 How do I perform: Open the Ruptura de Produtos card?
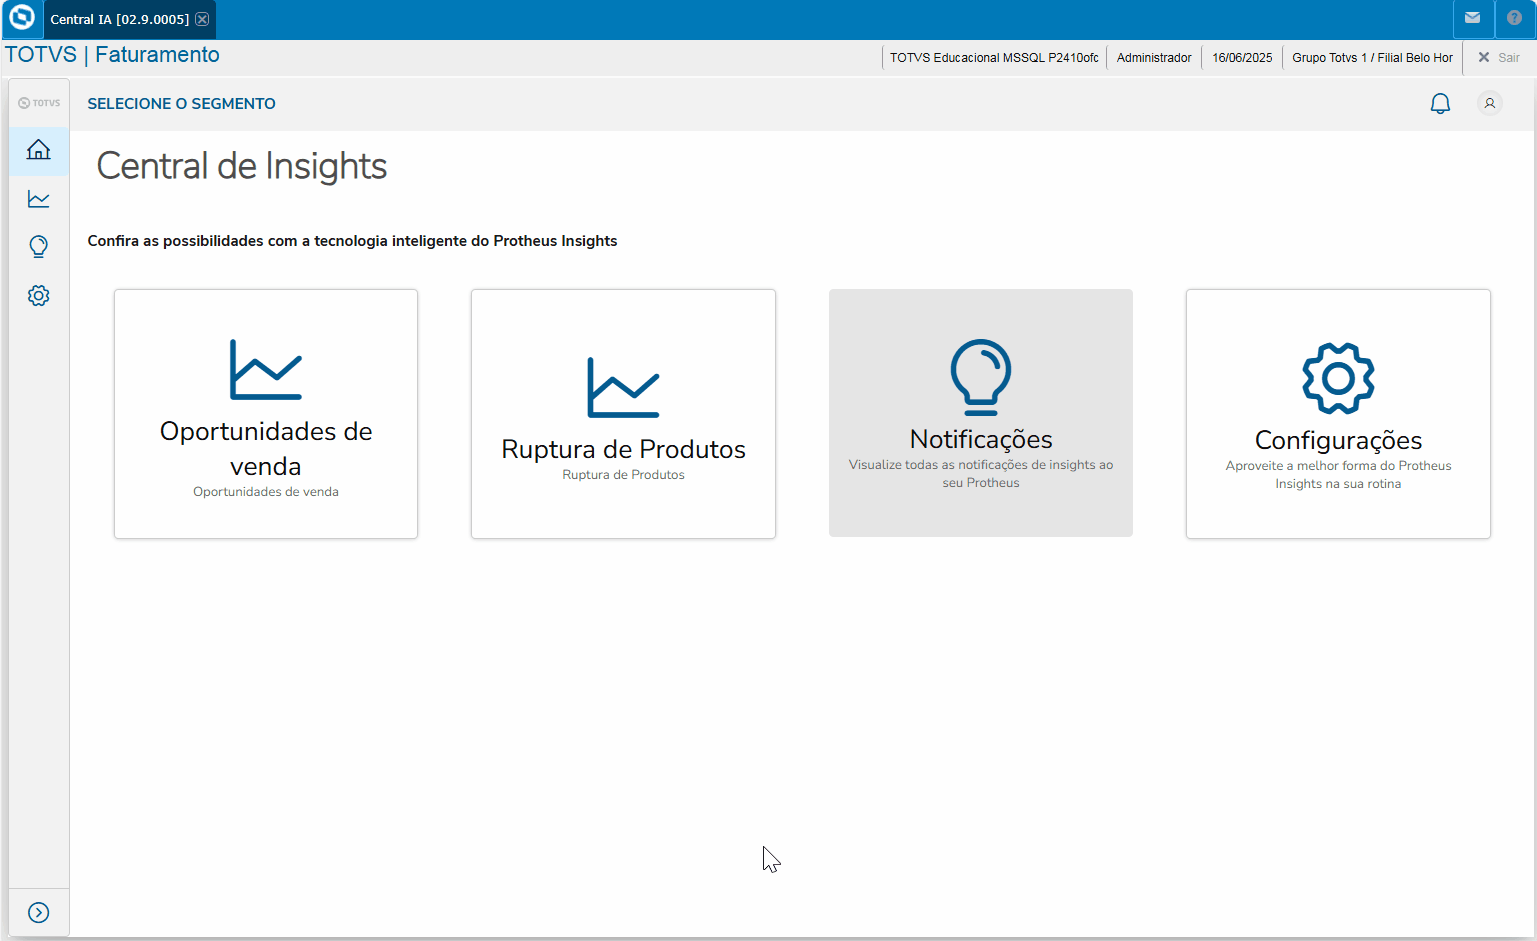(x=623, y=414)
